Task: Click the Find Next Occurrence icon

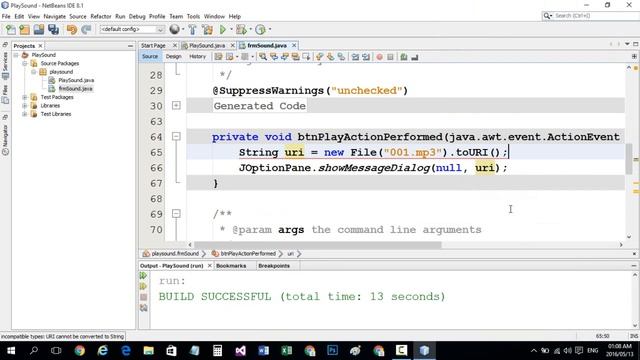Action: [284, 57]
